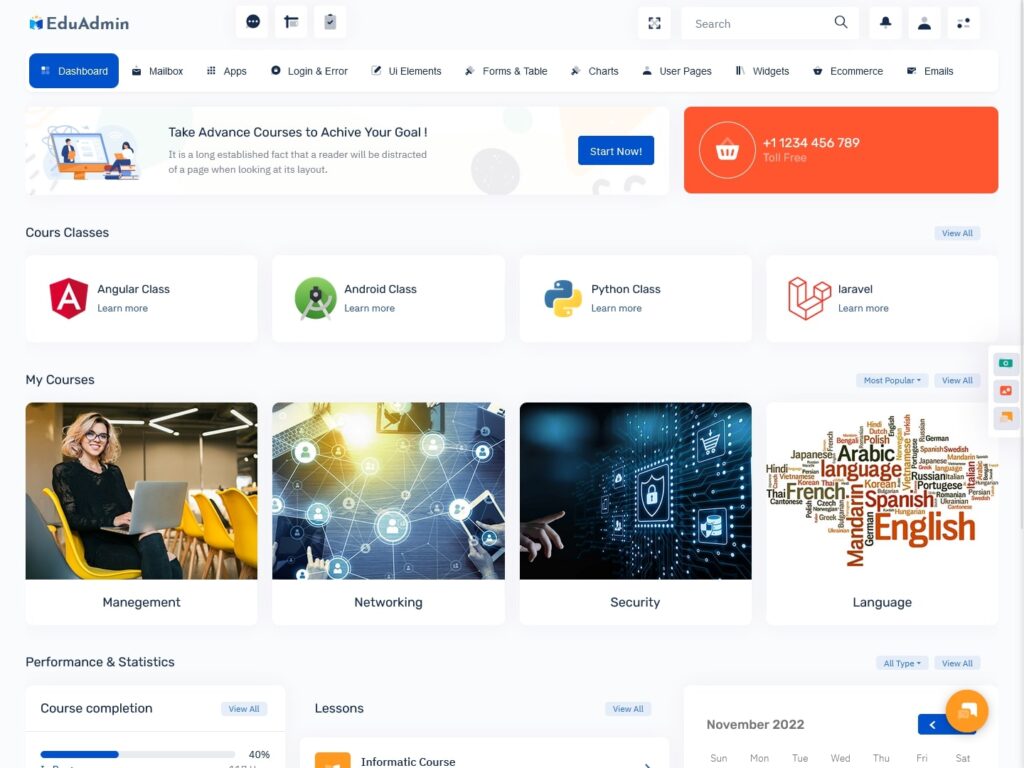Image resolution: width=1024 pixels, height=768 pixels.
Task: Open notifications via the bell icon
Action: point(885,22)
